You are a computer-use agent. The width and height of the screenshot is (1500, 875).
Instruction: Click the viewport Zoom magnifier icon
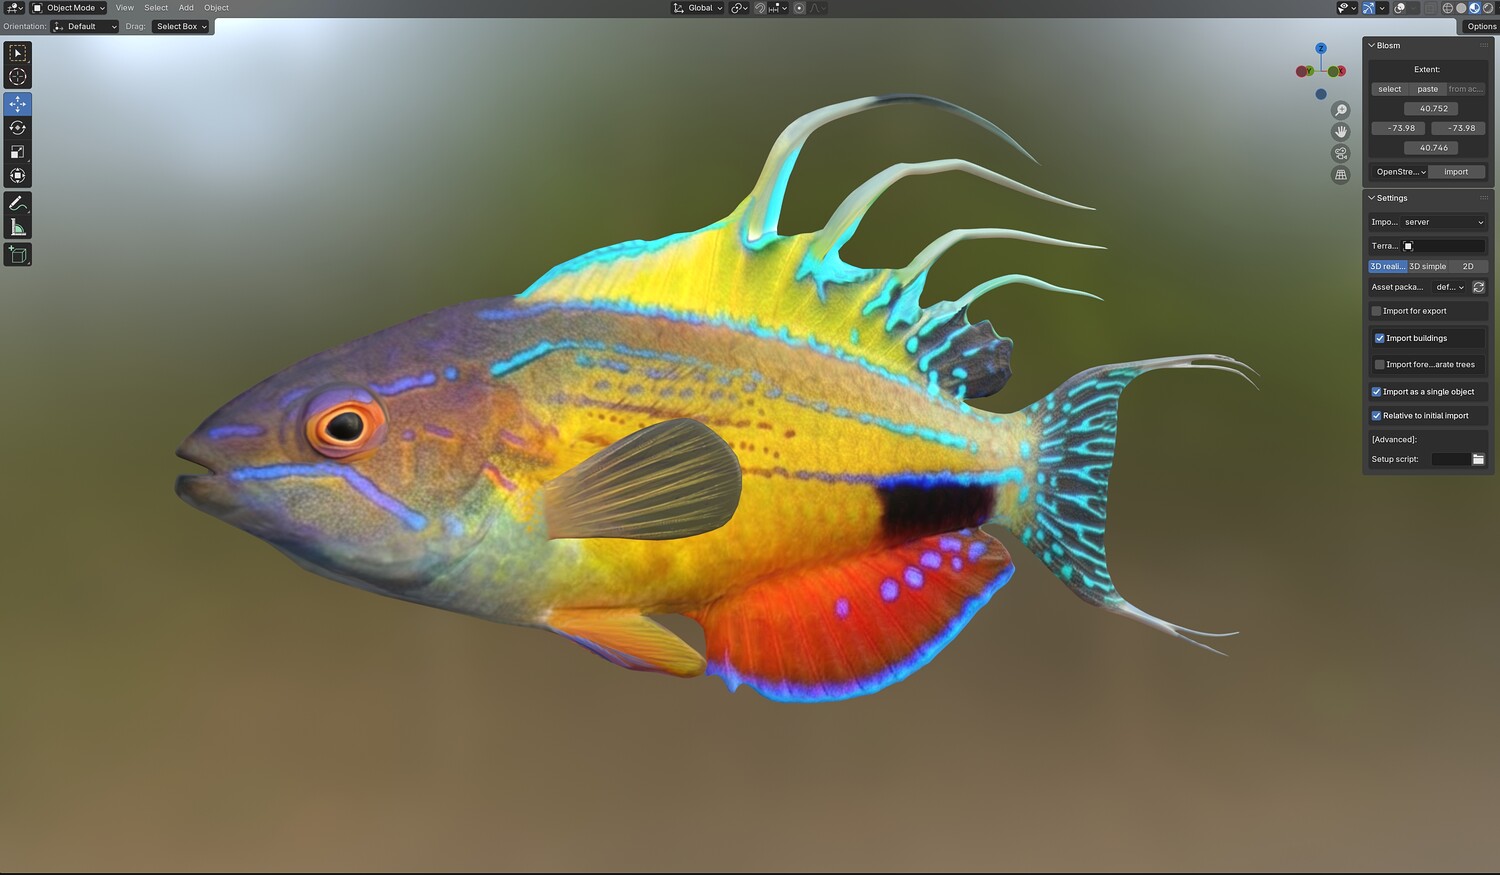point(1341,110)
